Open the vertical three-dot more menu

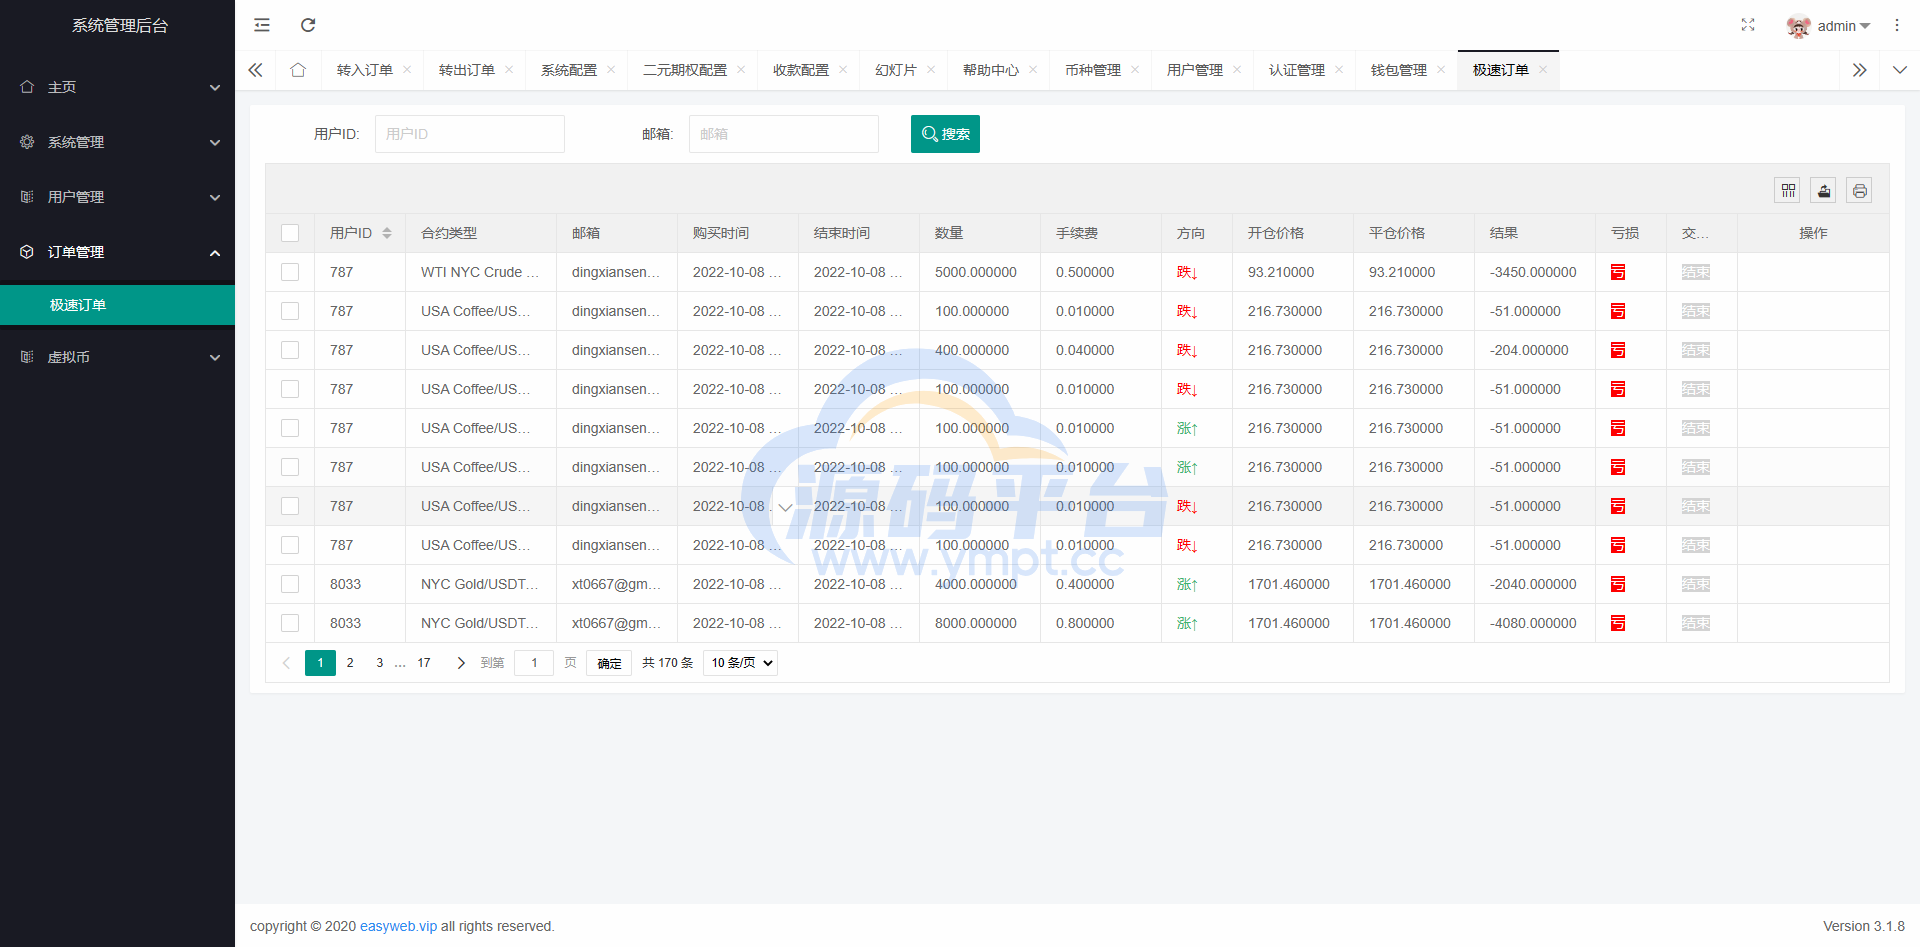(x=1897, y=25)
